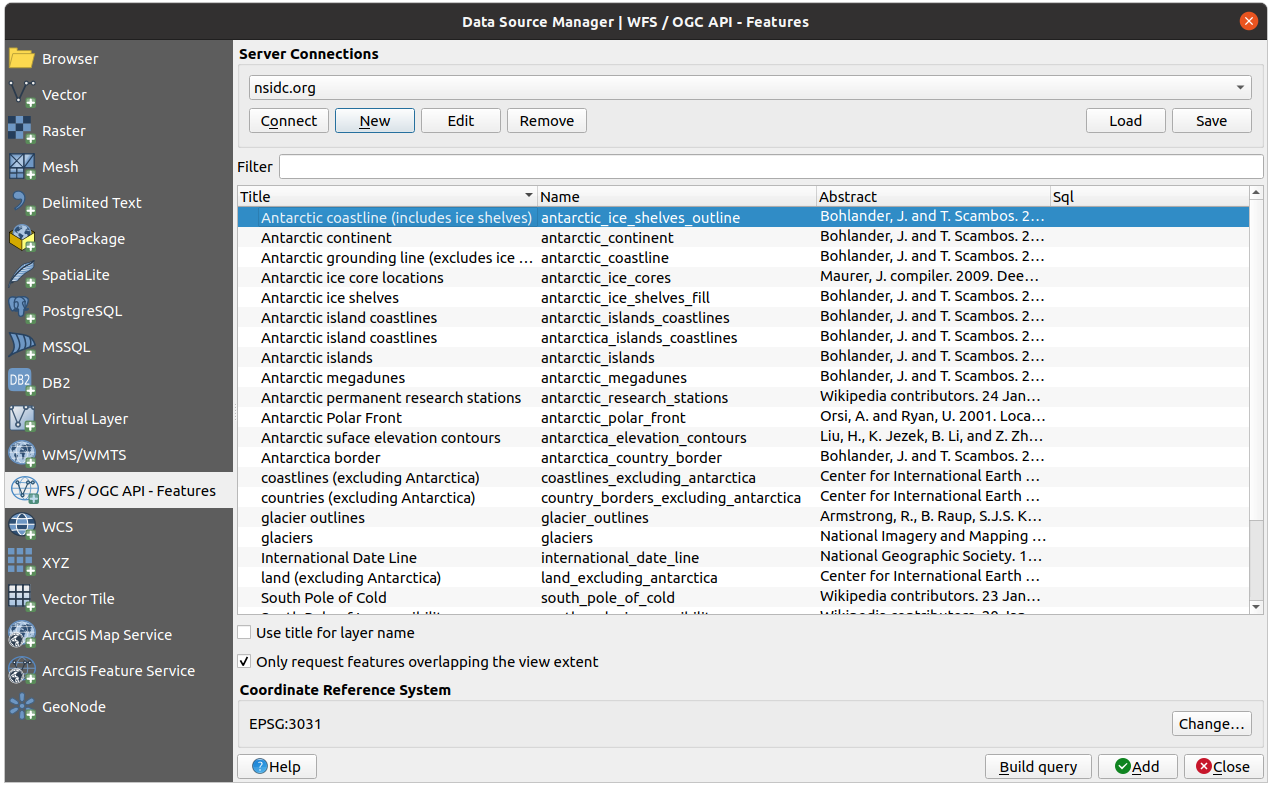Open the Browser source icon
The height and width of the screenshot is (787, 1271).
[x=22, y=59]
